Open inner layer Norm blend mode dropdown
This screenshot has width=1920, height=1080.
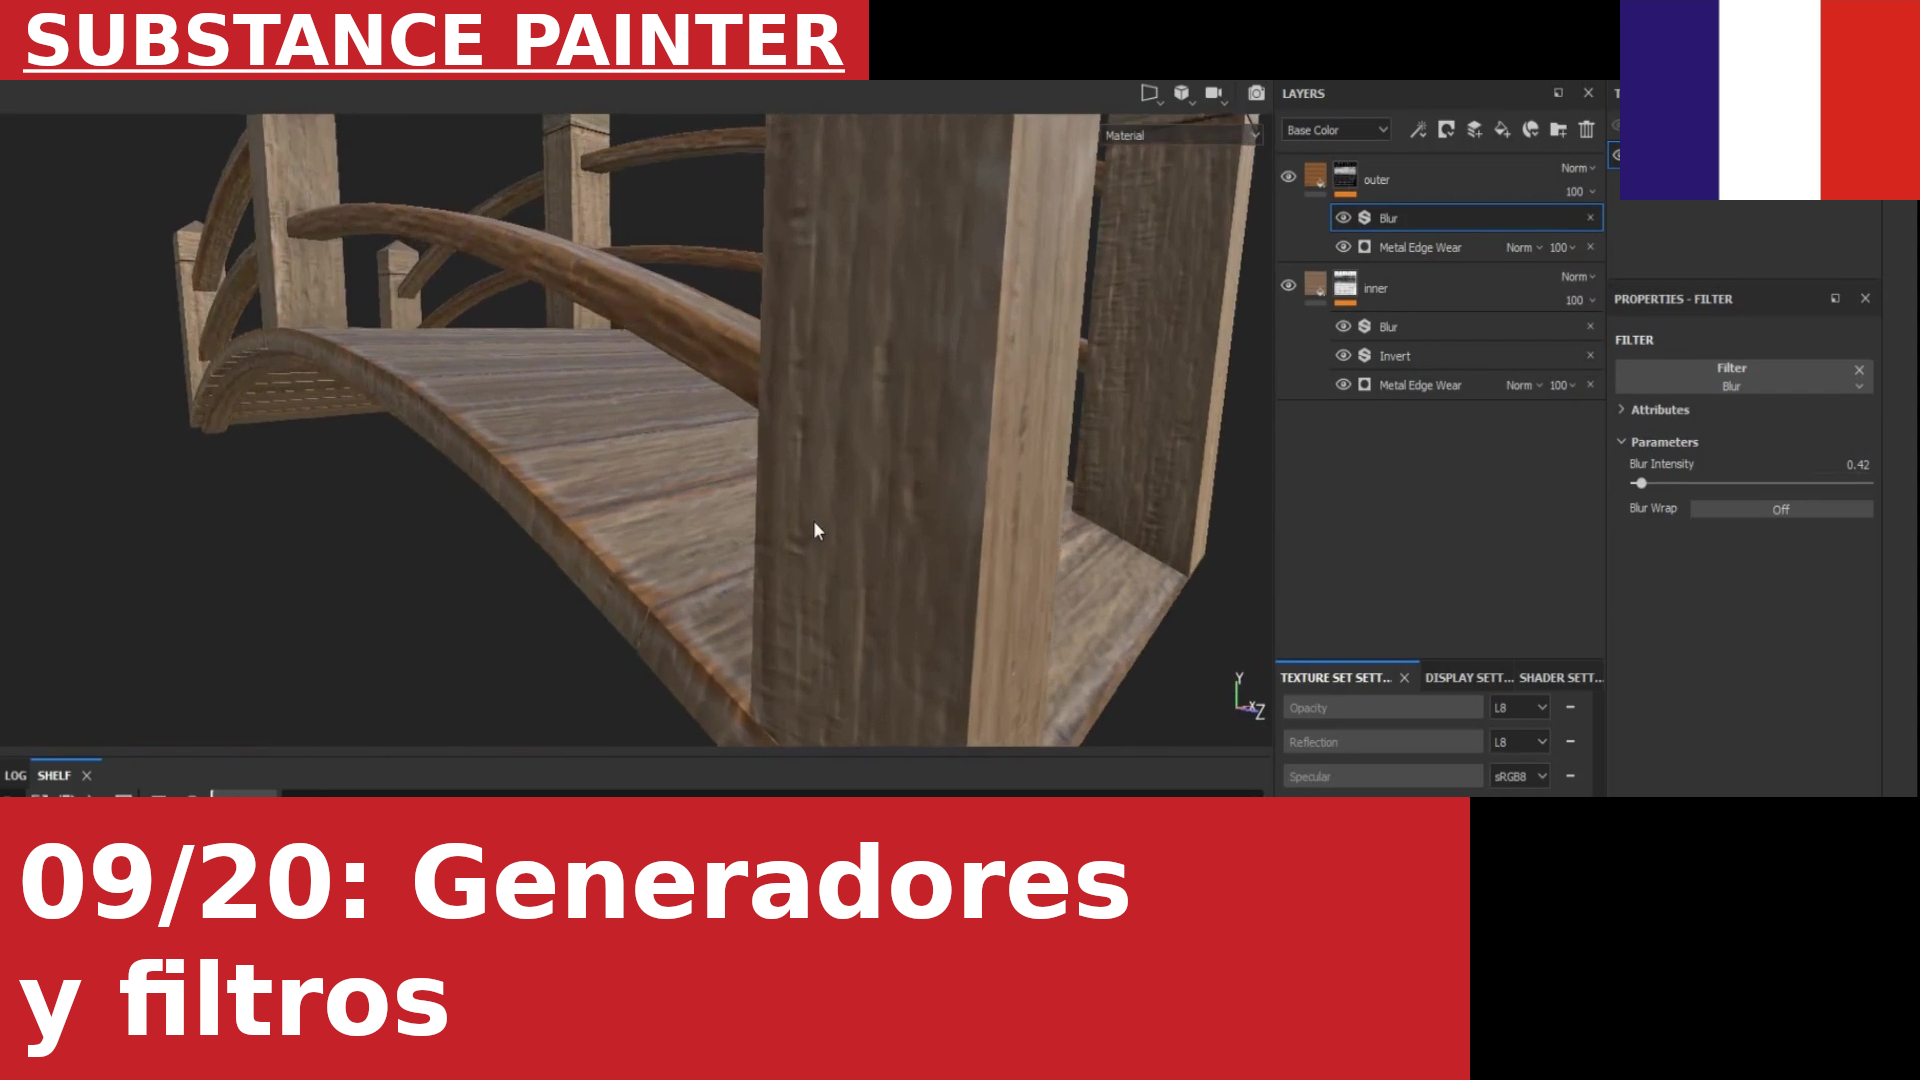1578,277
